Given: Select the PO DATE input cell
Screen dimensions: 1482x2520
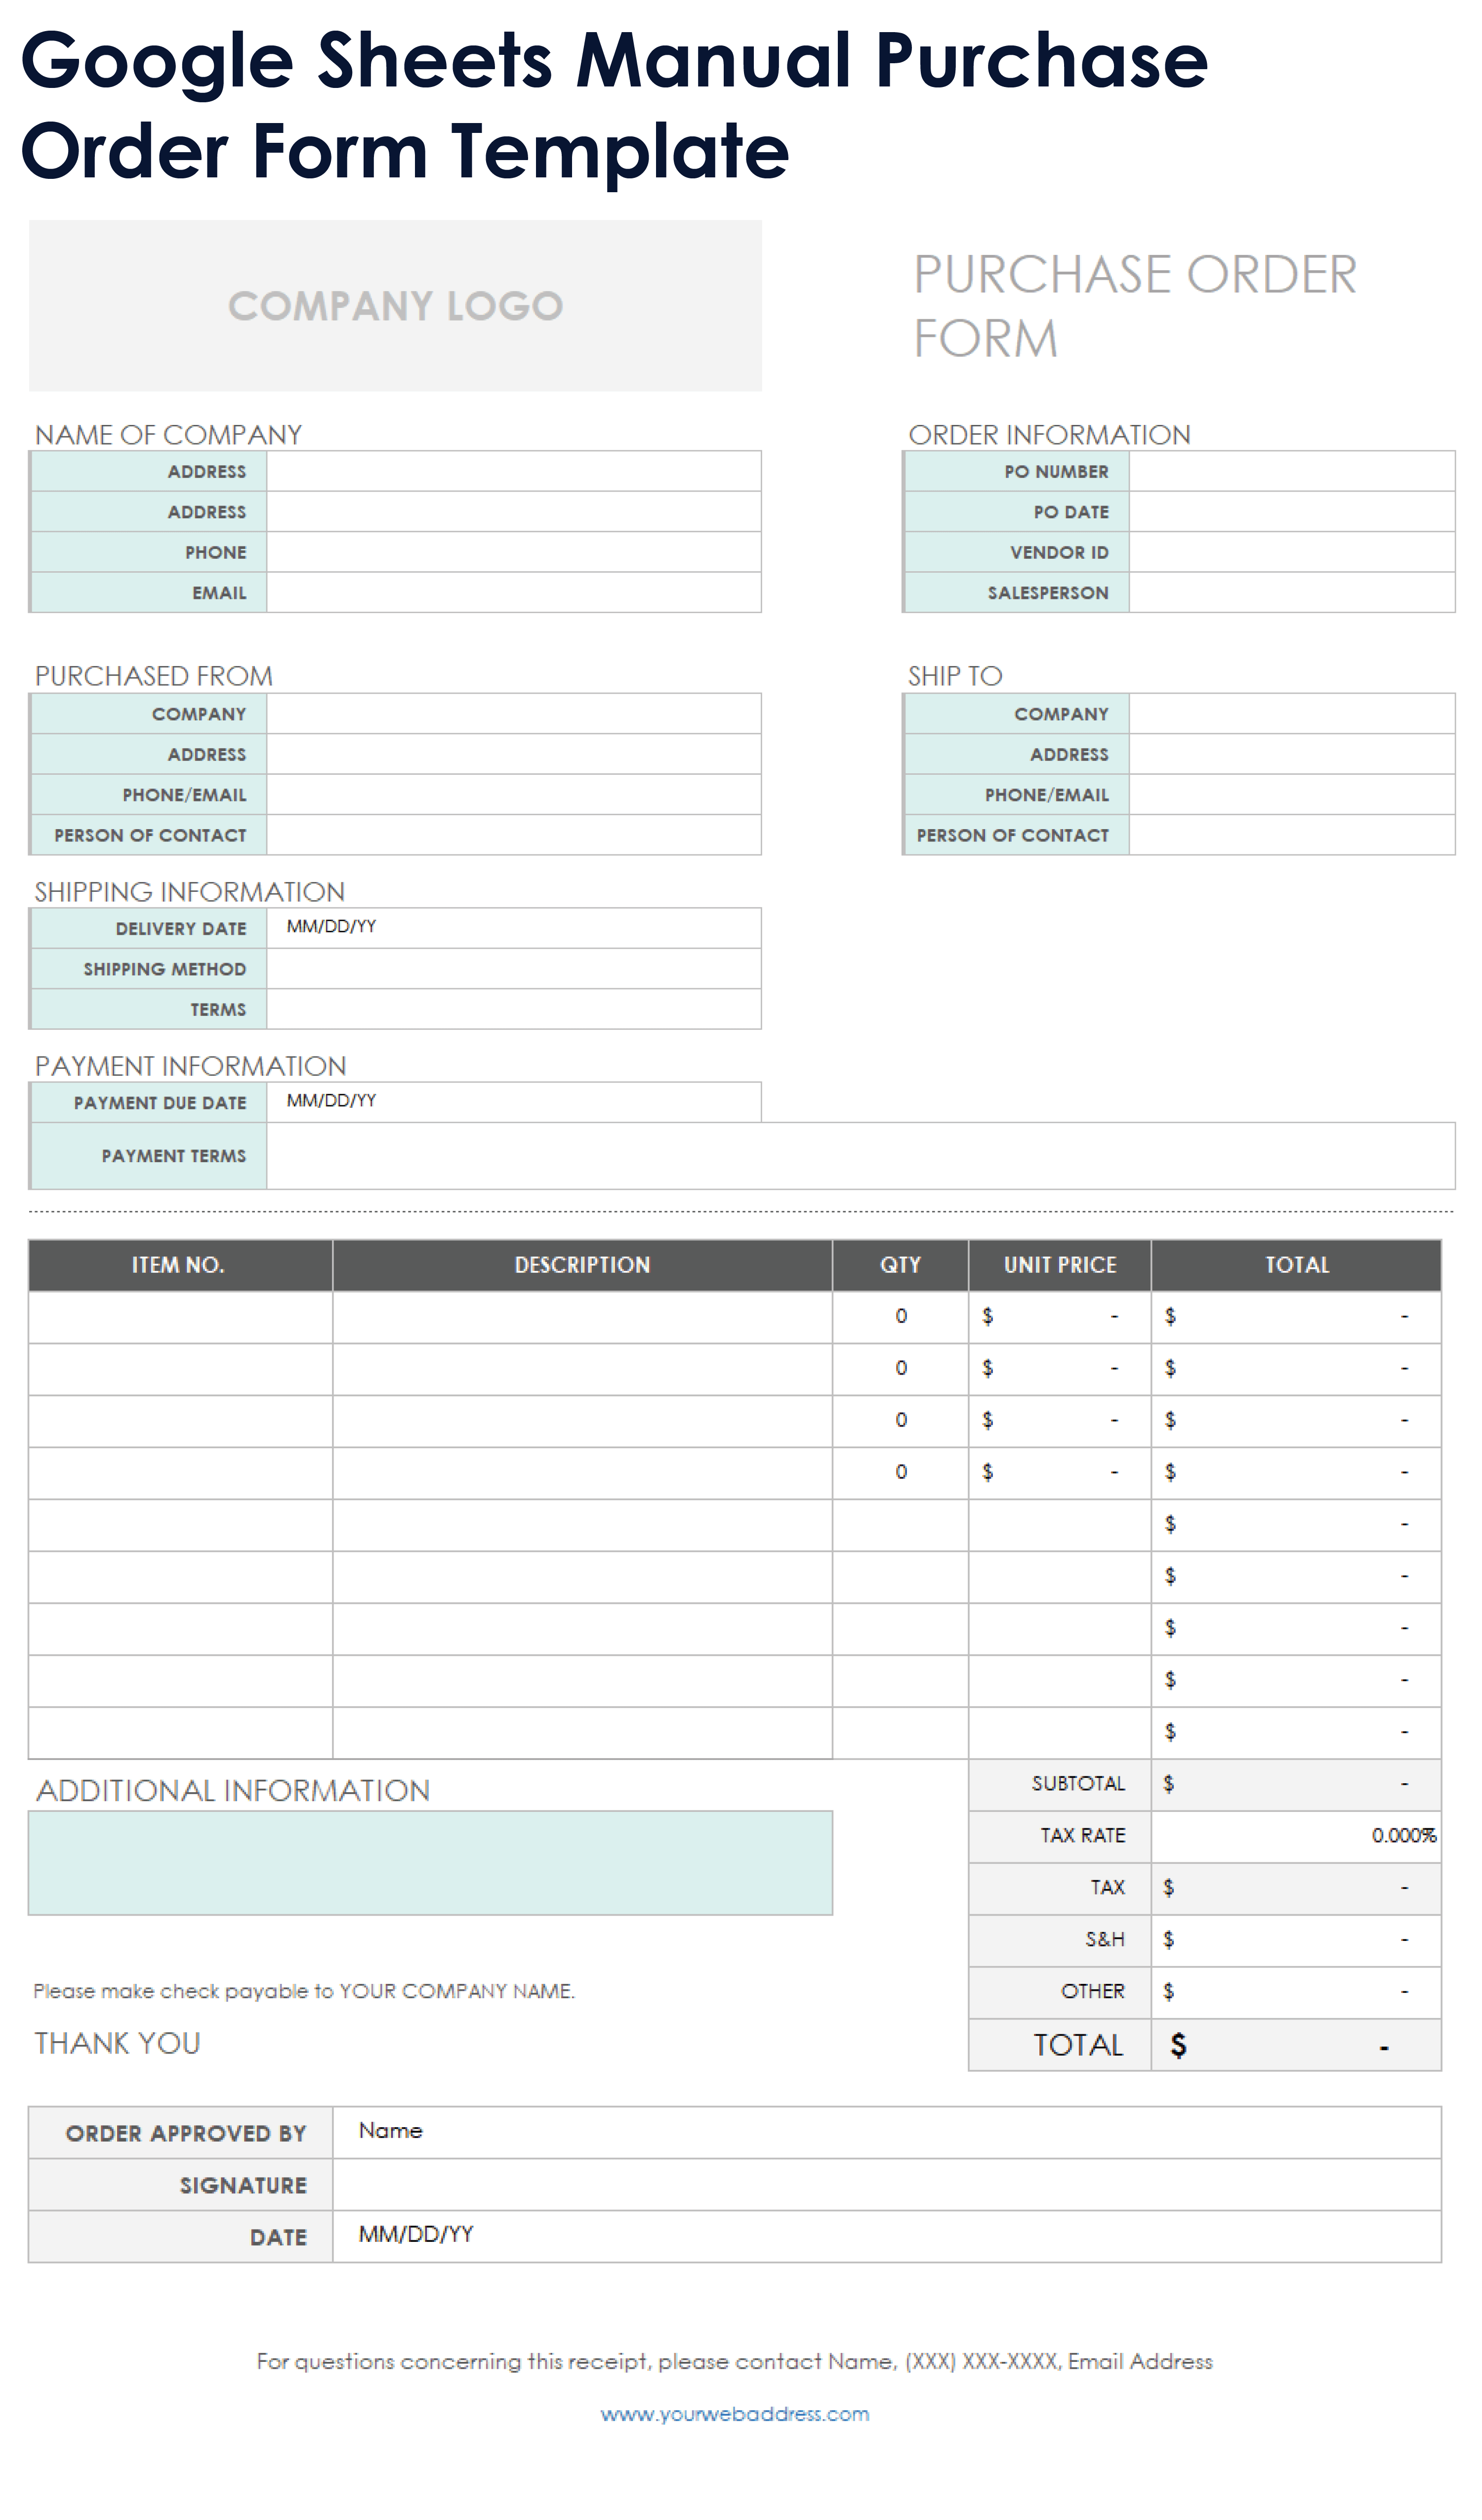Looking at the screenshot, I should pos(1292,511).
